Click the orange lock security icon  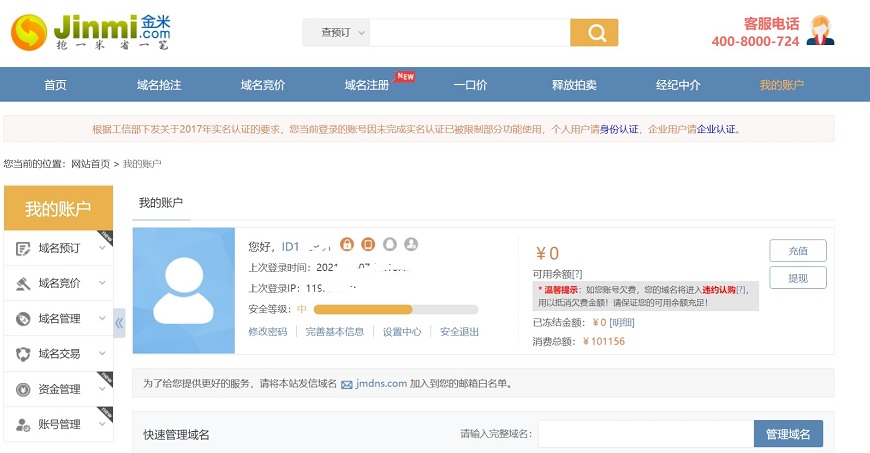[347, 244]
